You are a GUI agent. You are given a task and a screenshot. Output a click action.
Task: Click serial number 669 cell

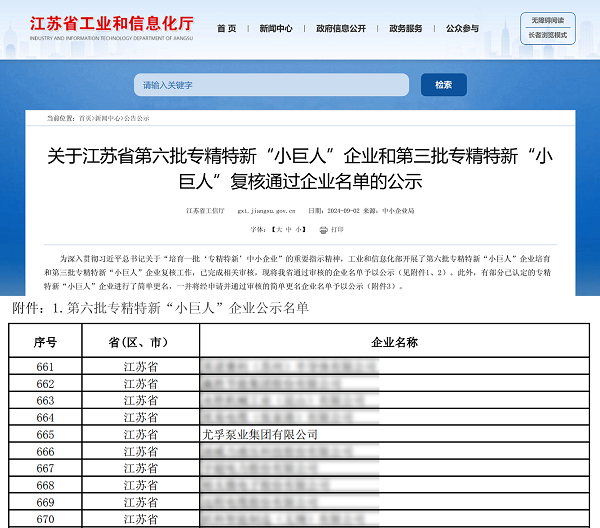pos(45,502)
